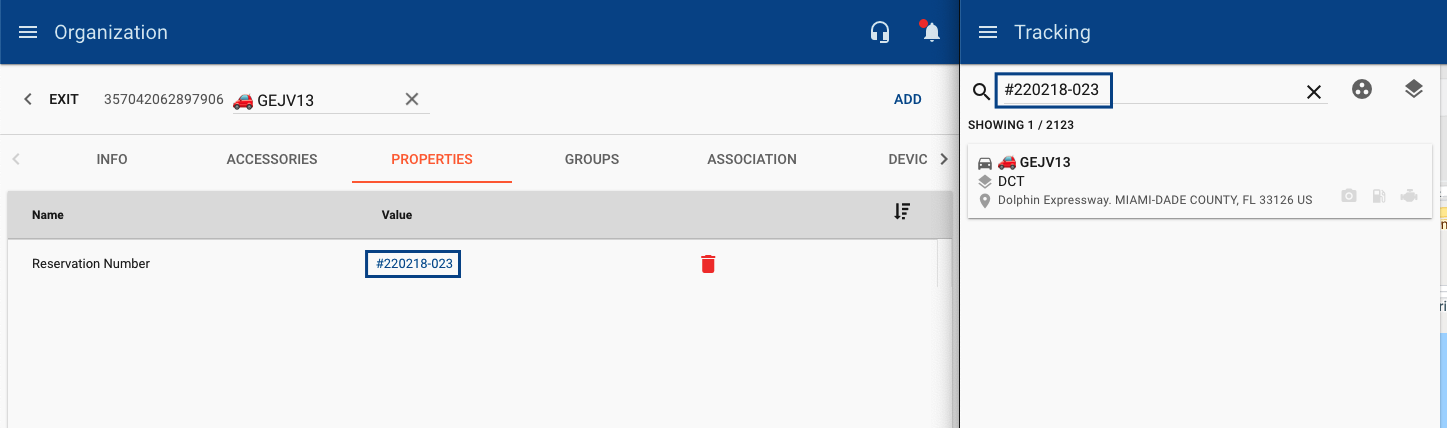Click the sort order icon

pos(902,212)
